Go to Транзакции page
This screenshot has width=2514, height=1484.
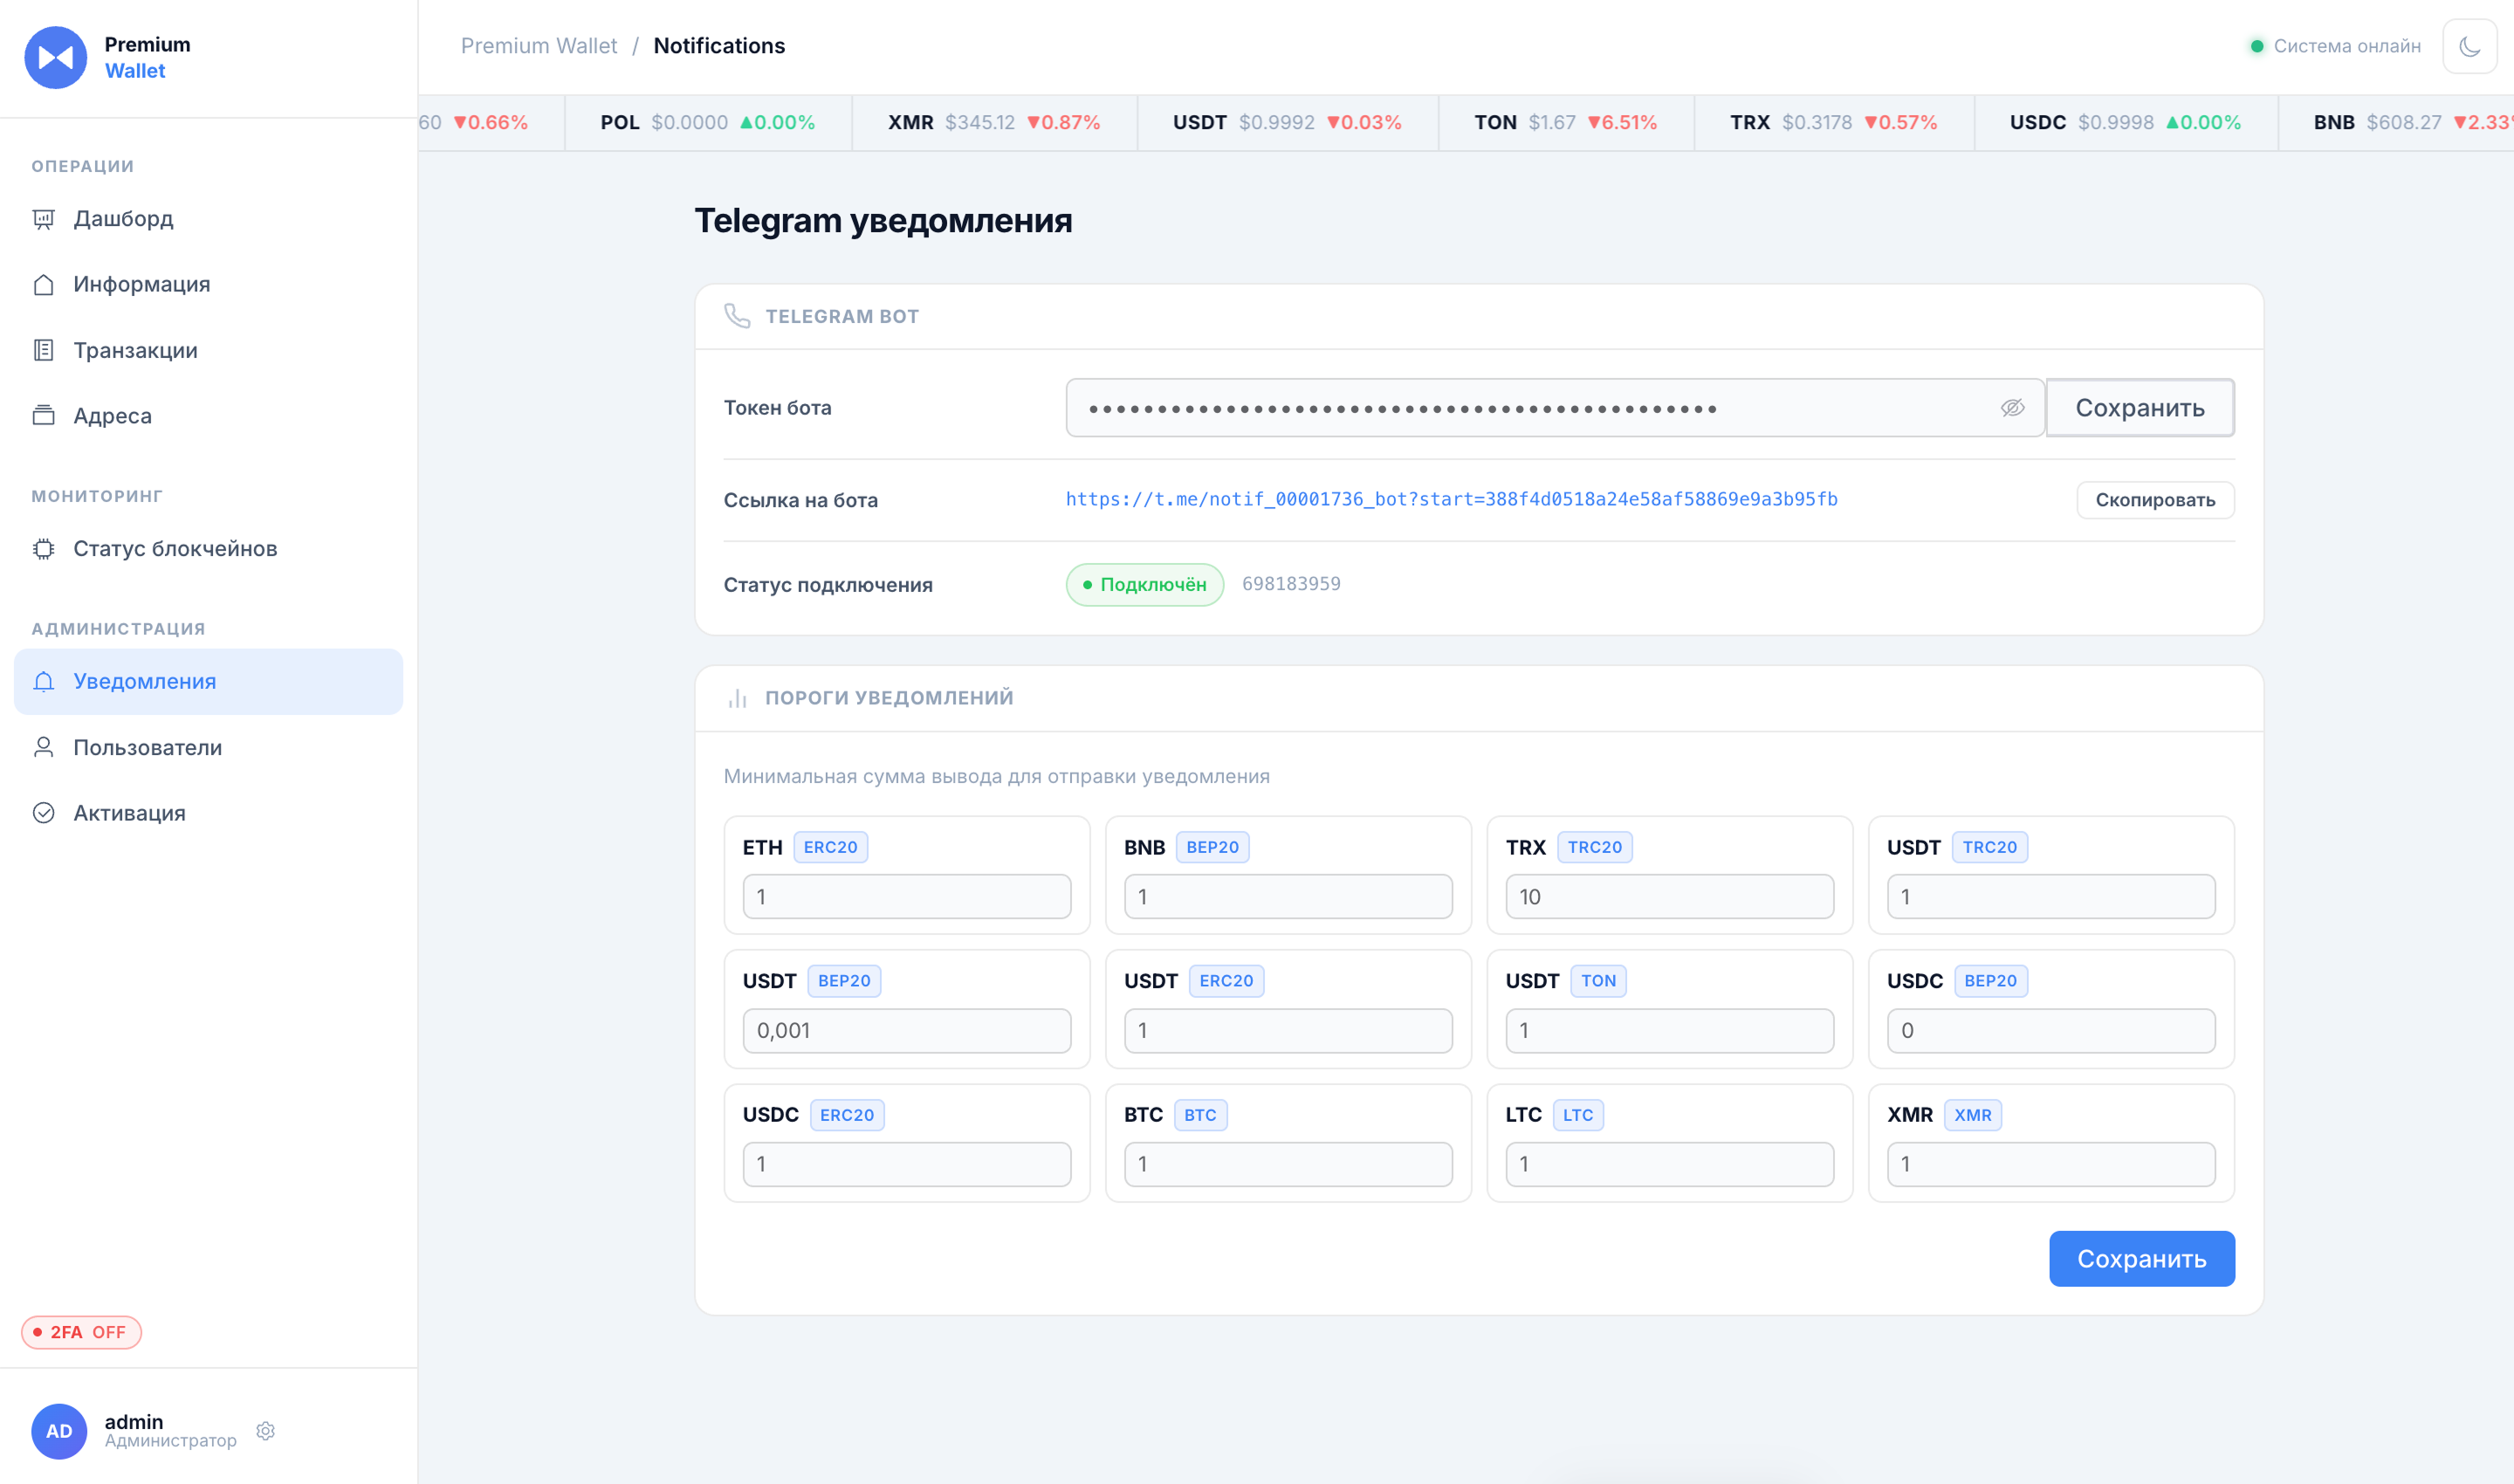click(x=208, y=350)
